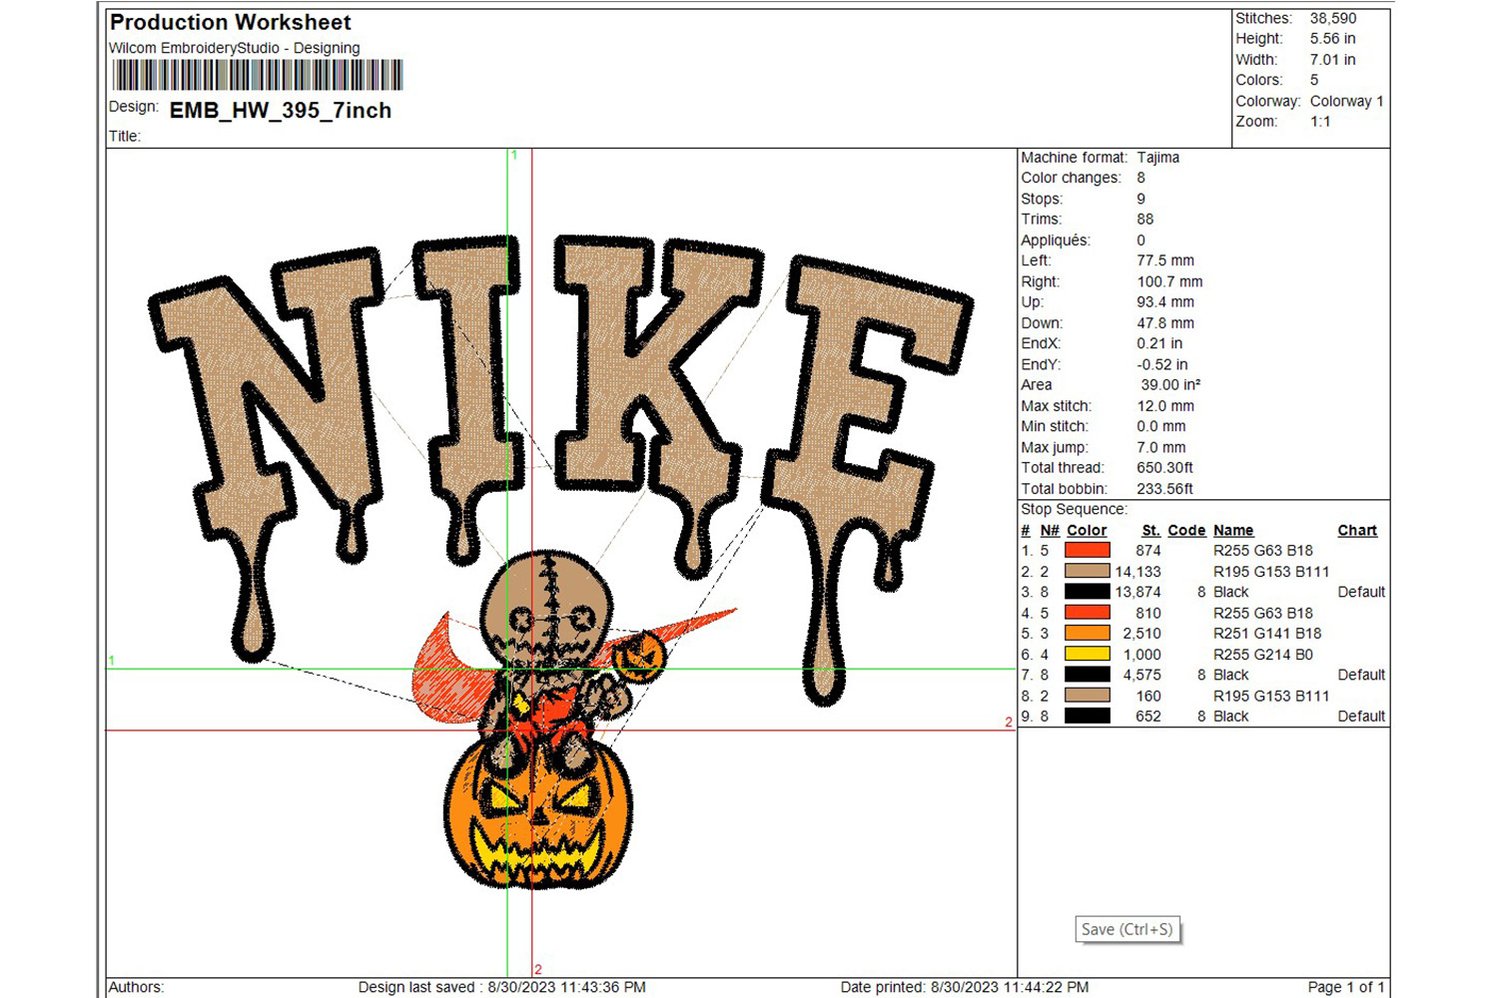Click thread name 'R255 G214 B0'

click(1263, 654)
